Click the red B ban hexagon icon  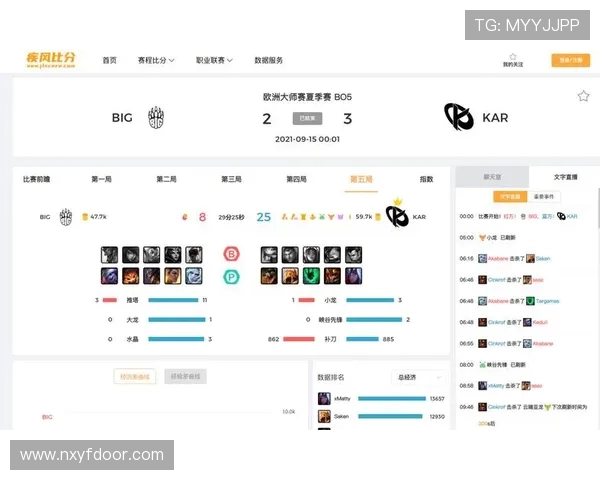click(x=231, y=254)
